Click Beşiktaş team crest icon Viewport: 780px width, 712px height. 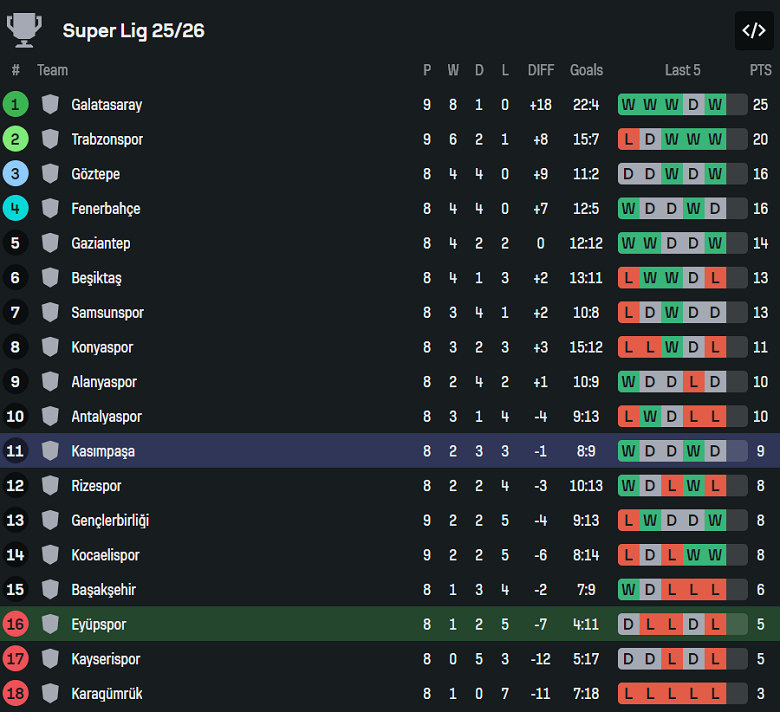[50, 278]
